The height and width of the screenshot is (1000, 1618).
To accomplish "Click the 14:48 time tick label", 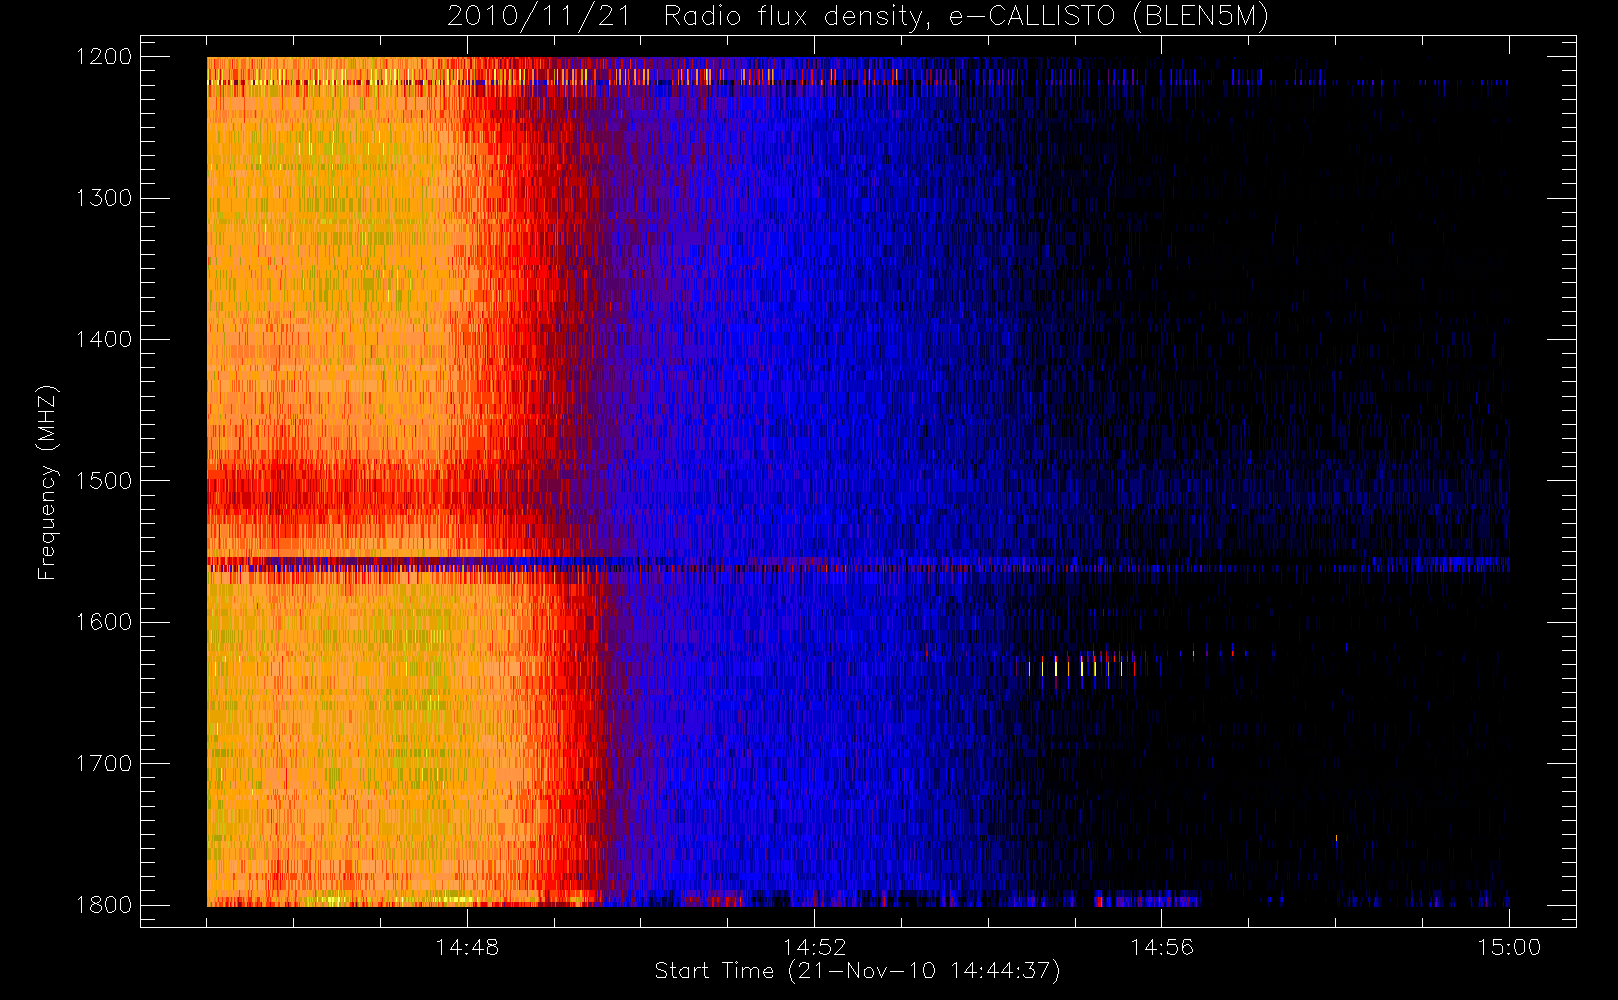I will (467, 947).
